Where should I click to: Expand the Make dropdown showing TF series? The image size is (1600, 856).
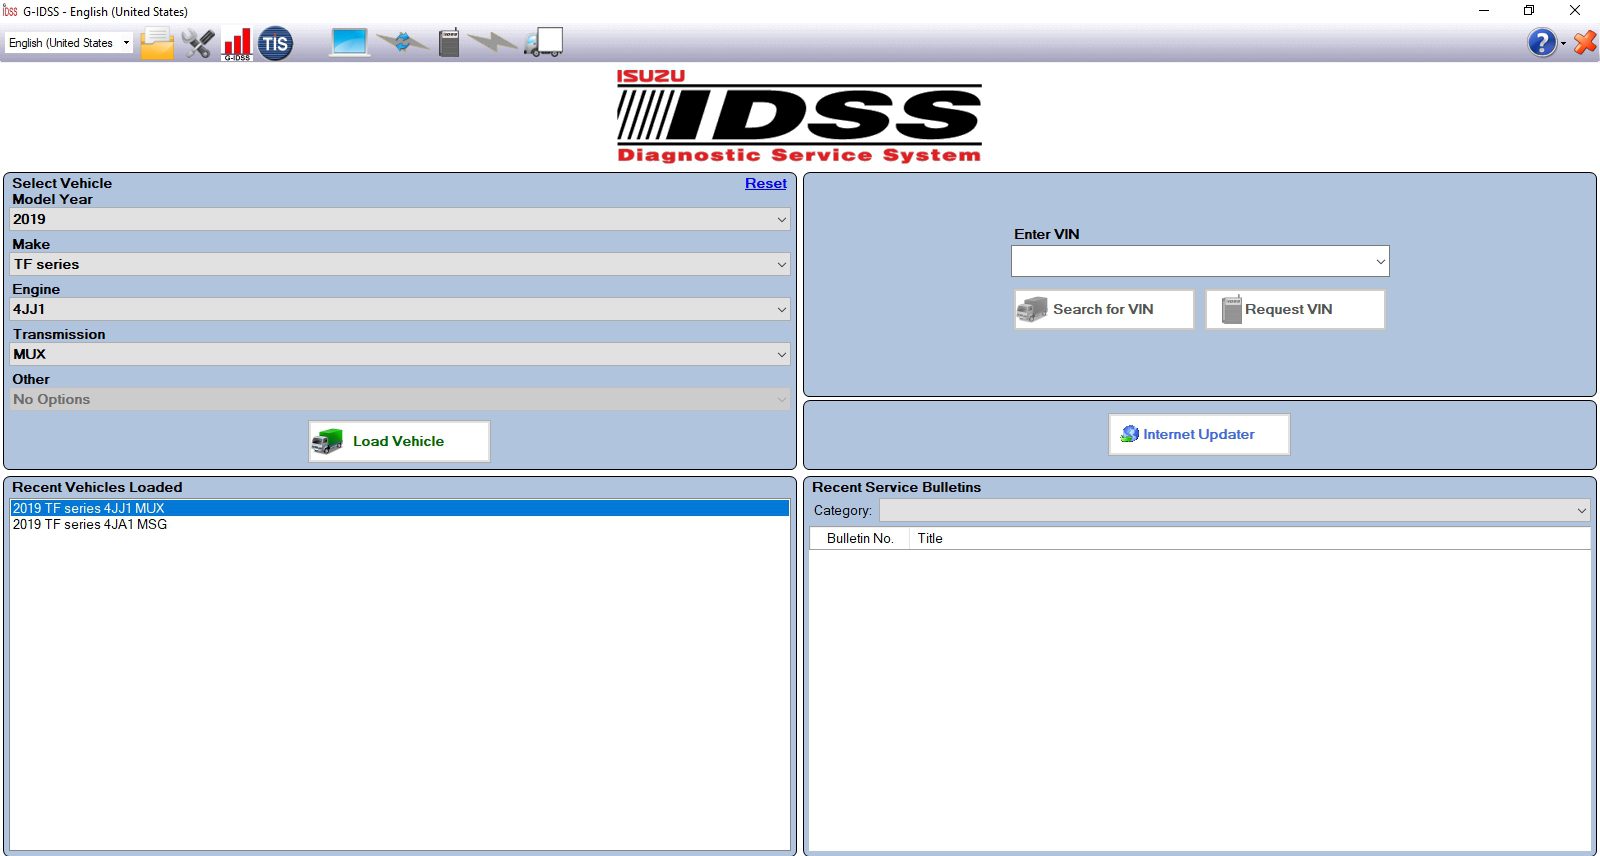click(x=400, y=264)
